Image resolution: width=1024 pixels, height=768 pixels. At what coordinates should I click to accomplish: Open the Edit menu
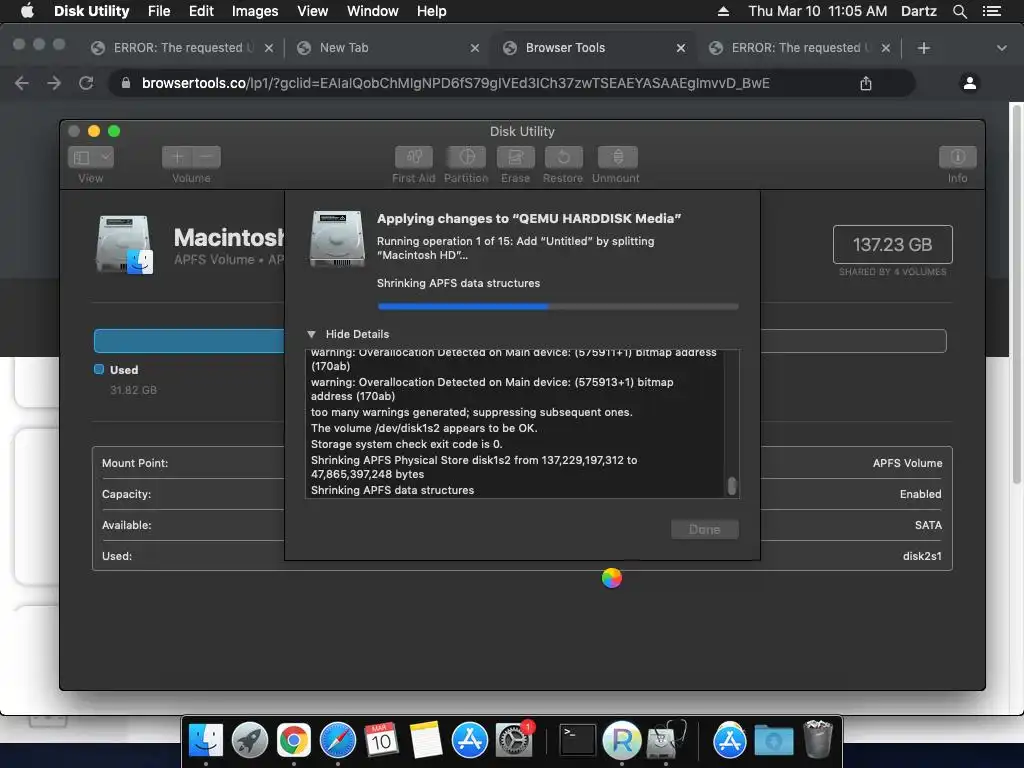pos(201,11)
